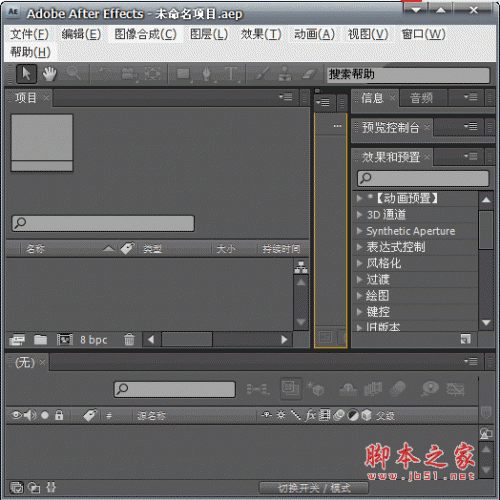
Task: Toggle hide shy layers in timeline
Action: tap(348, 389)
